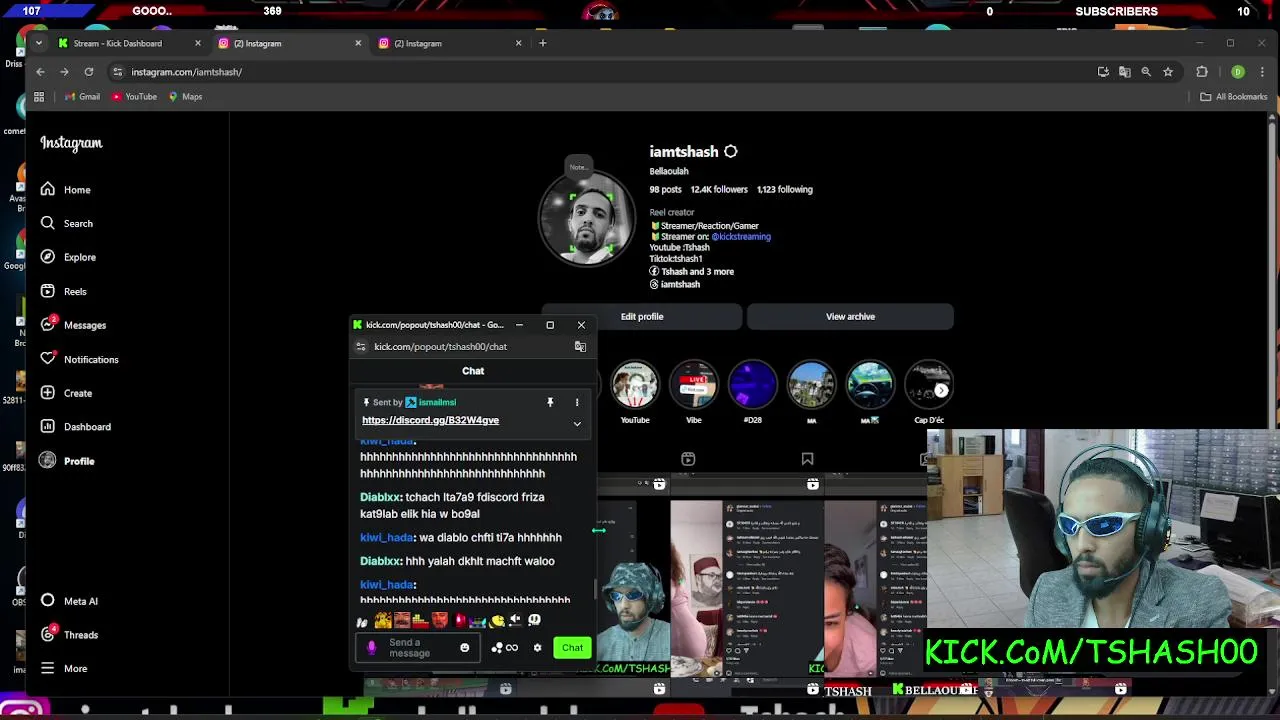The height and width of the screenshot is (720, 1280).
Task: Open chat settings gear in the Kick popout
Action: pyautogui.click(x=537, y=648)
